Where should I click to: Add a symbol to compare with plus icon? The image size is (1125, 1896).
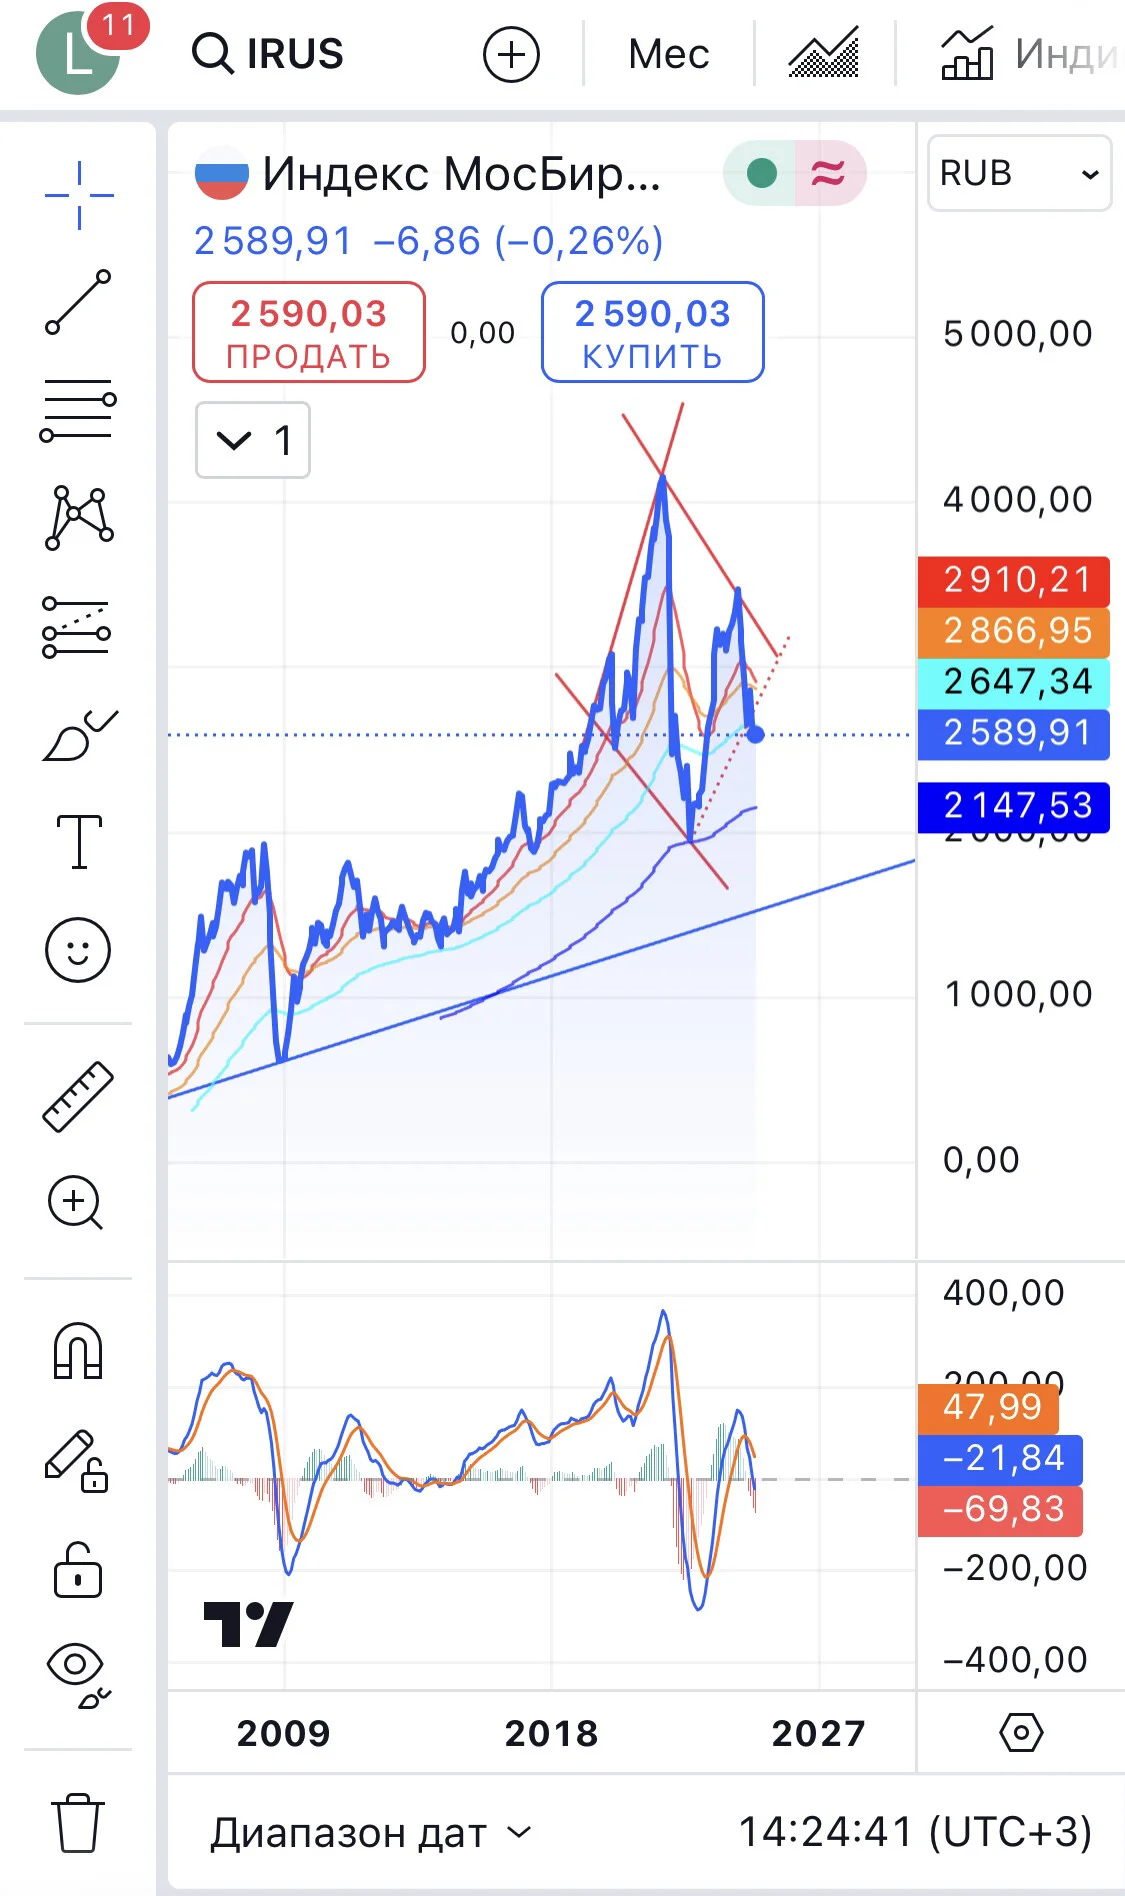[511, 54]
